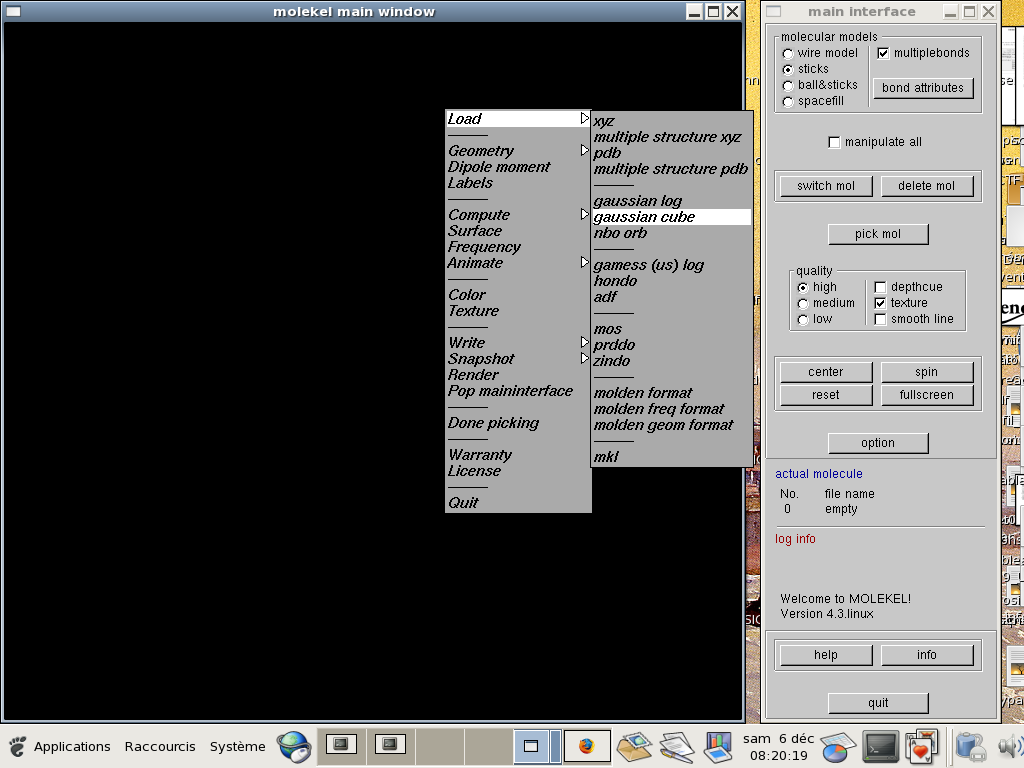Click delete mol button
1024x768 pixels.
[x=927, y=186]
